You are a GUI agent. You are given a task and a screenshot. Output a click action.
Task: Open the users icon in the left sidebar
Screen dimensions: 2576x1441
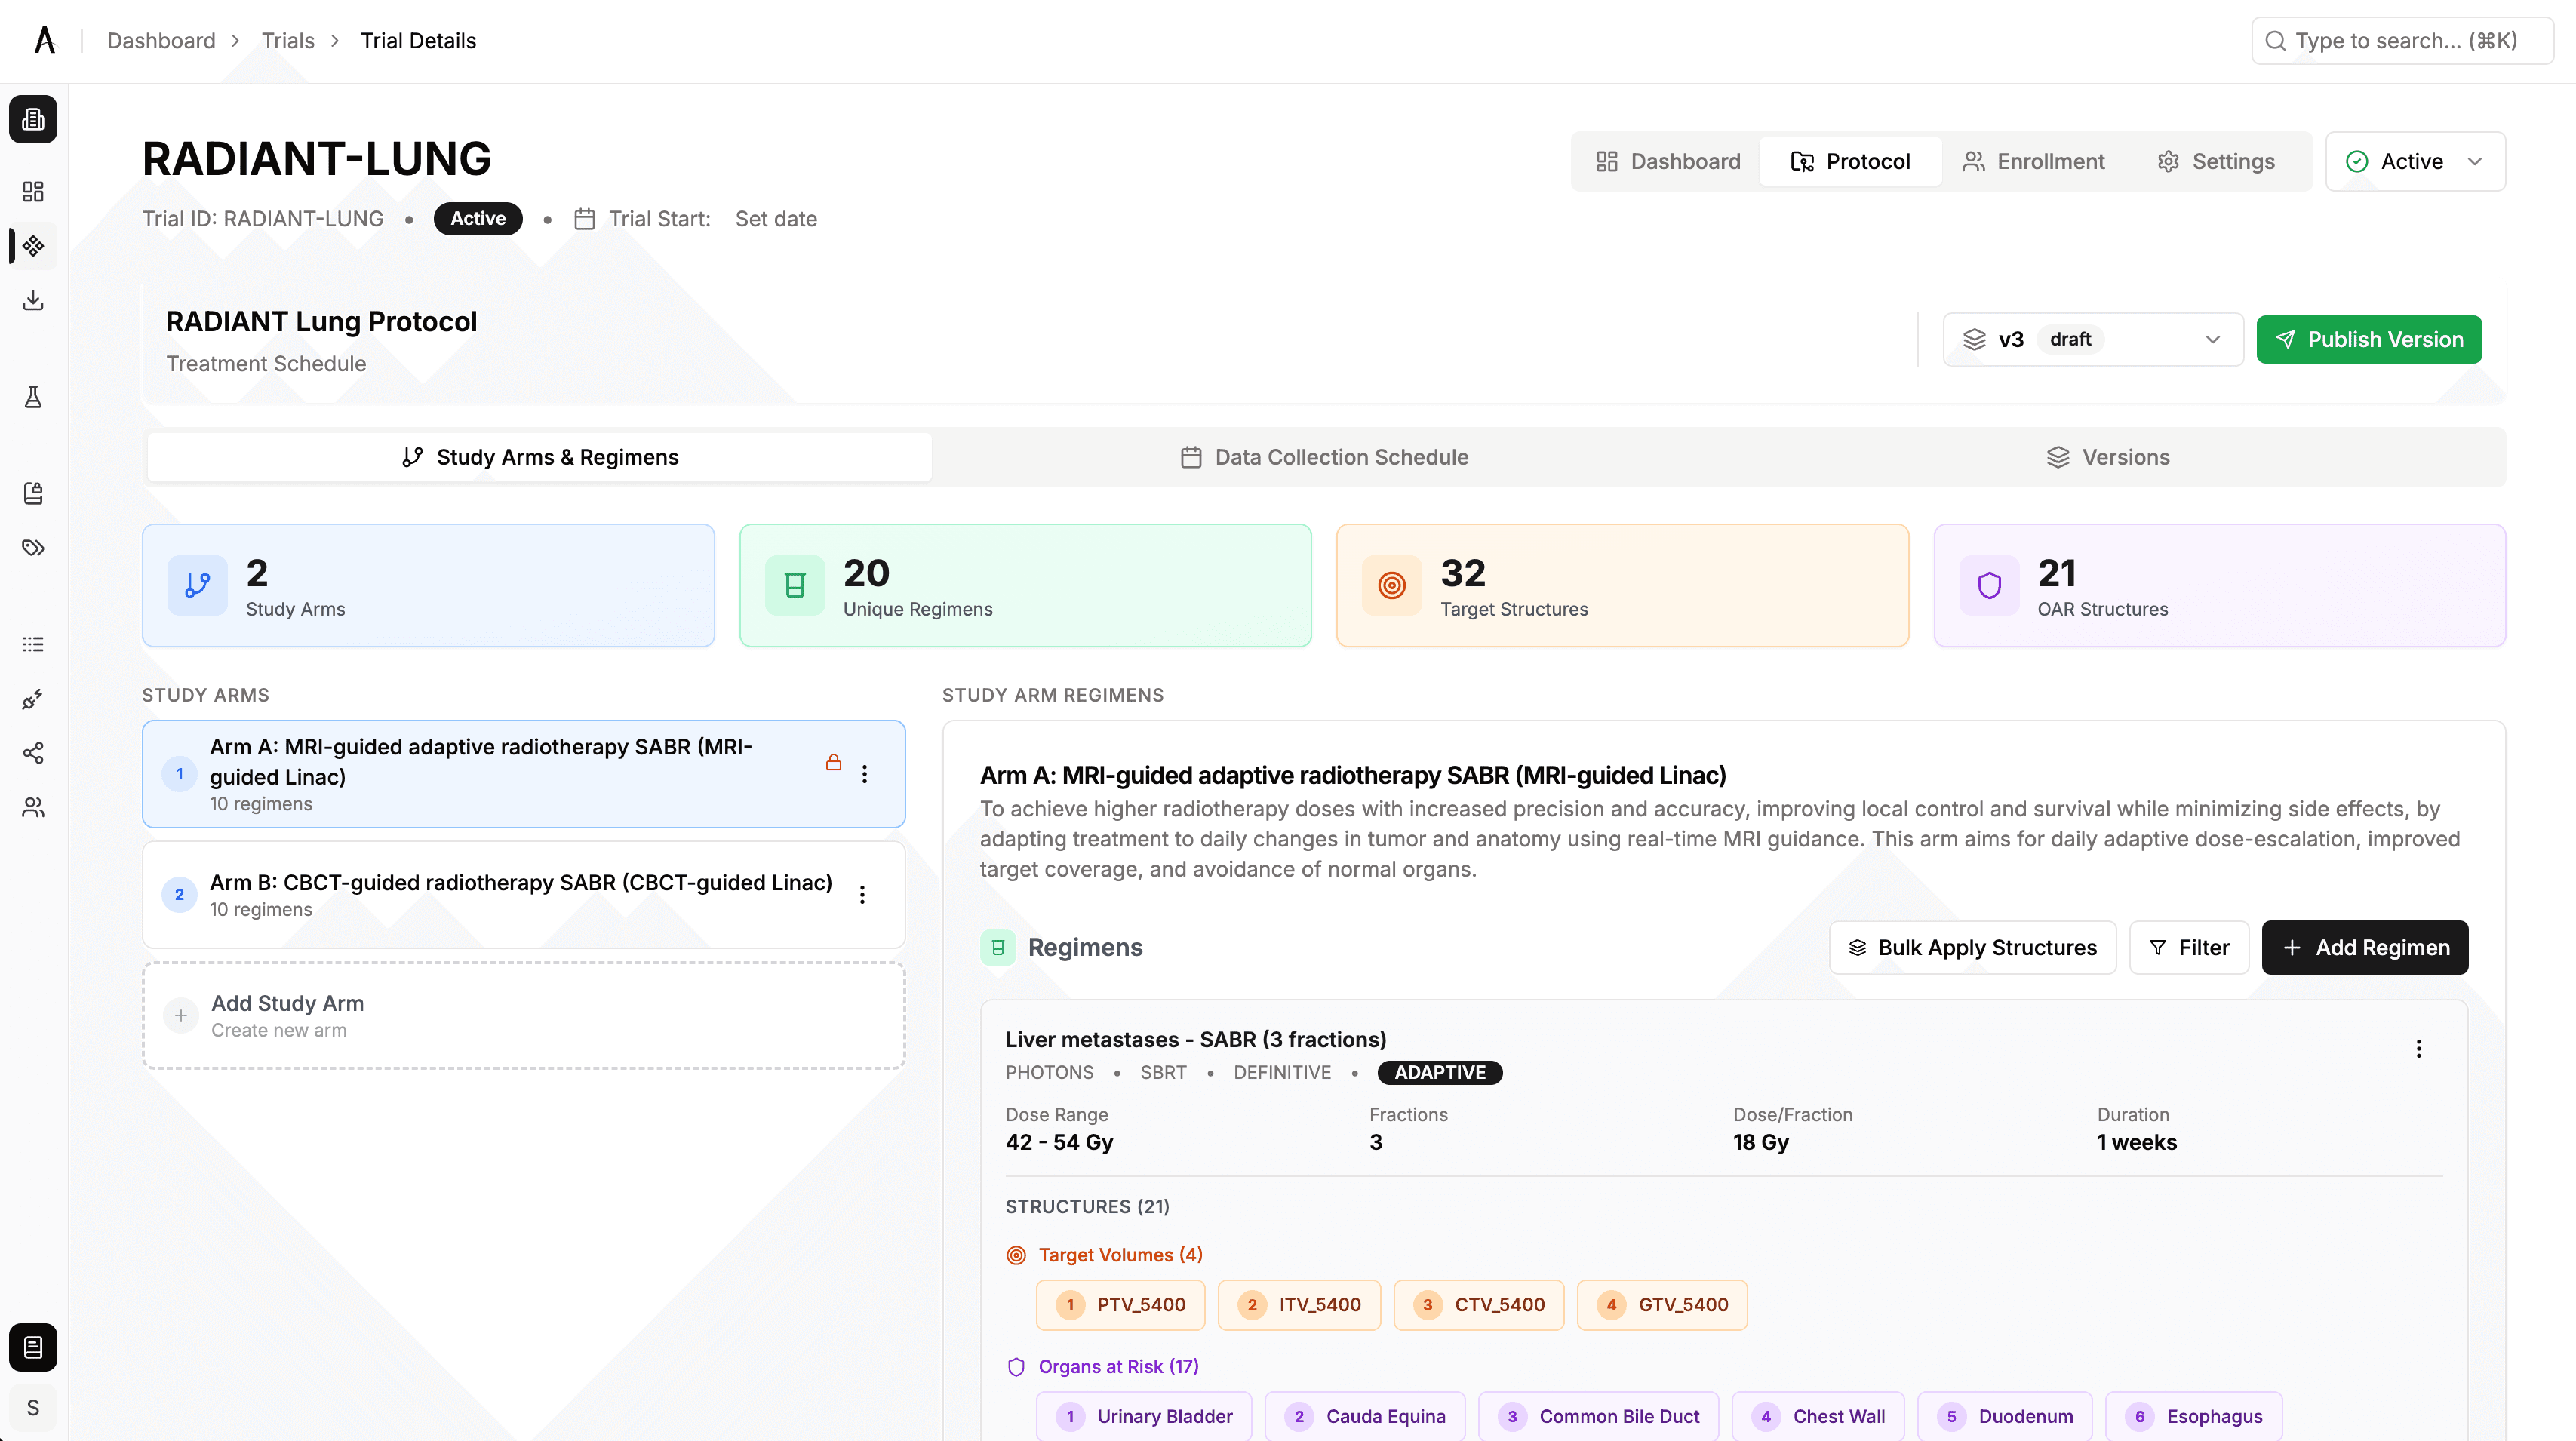click(x=33, y=808)
